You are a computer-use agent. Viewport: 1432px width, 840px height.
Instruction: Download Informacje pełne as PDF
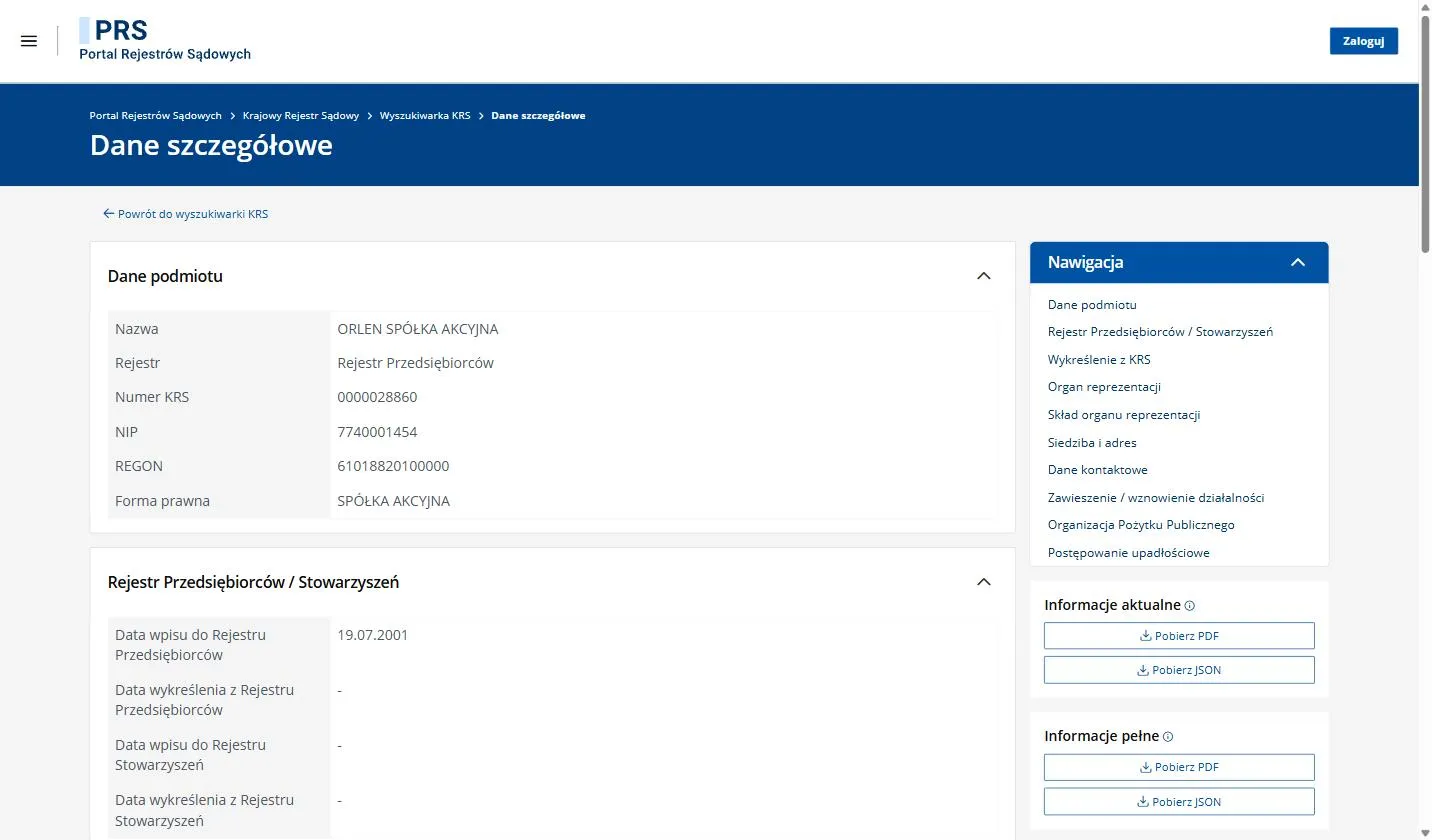[x=1179, y=767]
